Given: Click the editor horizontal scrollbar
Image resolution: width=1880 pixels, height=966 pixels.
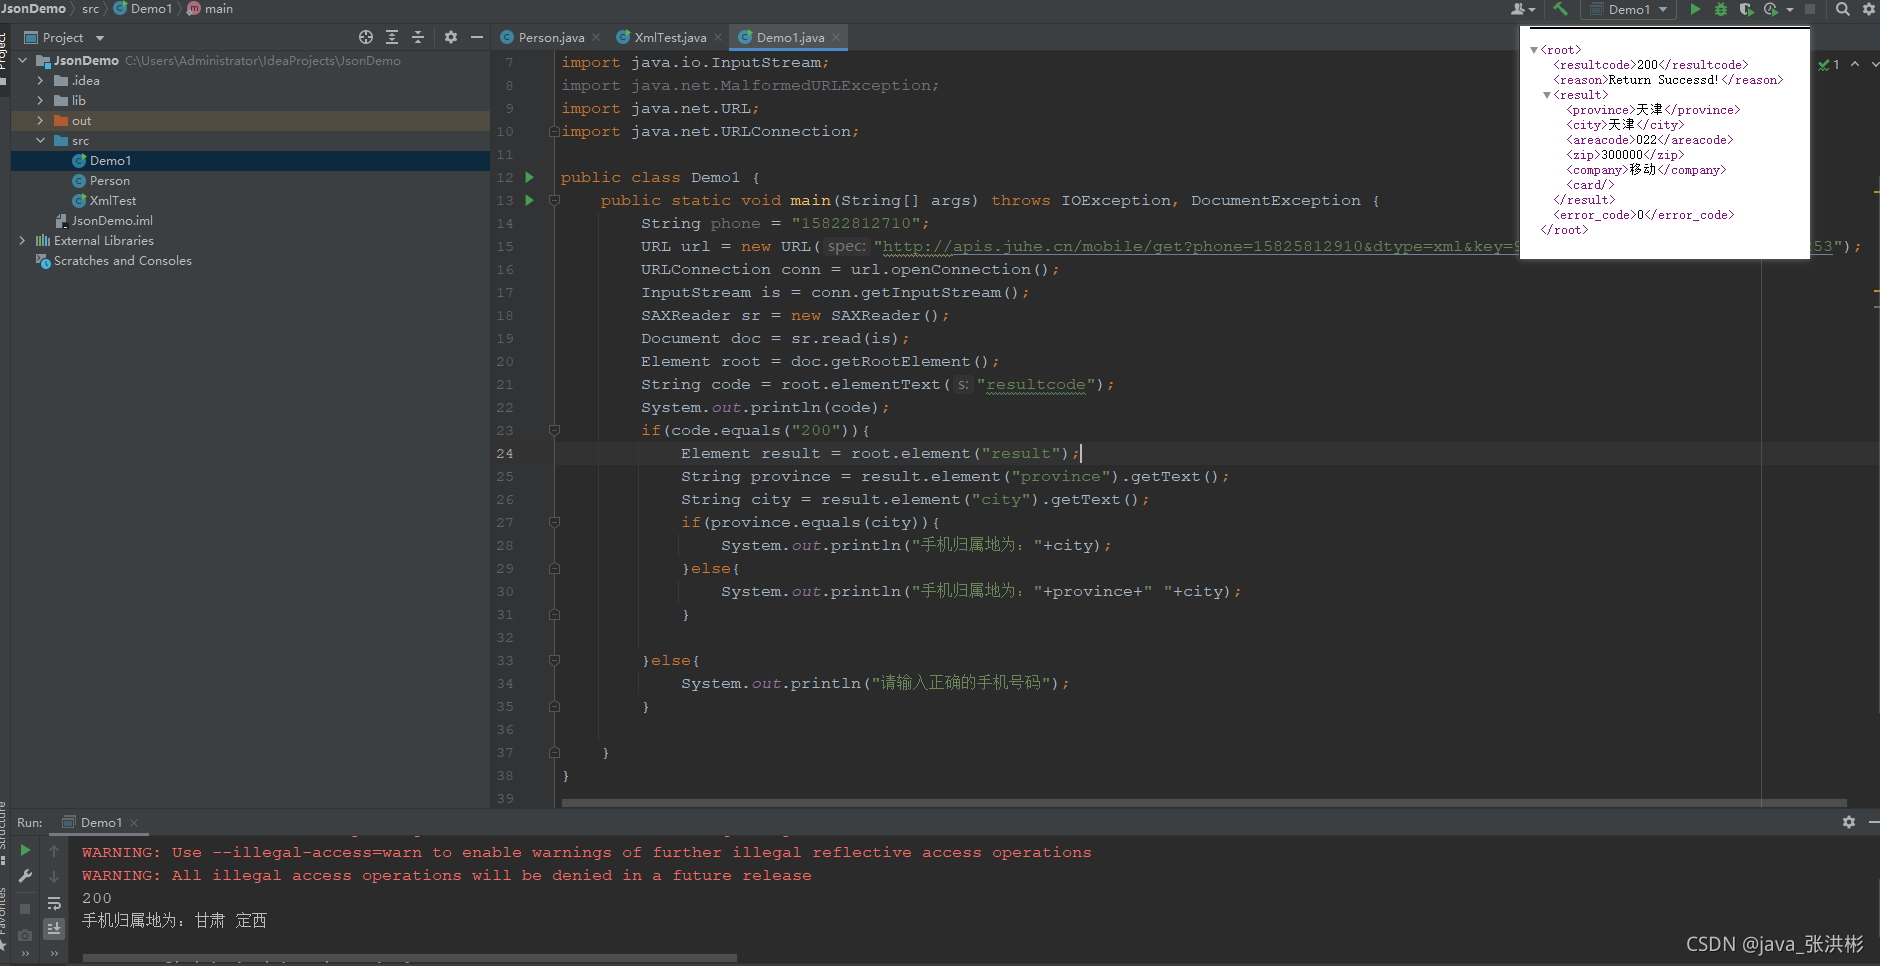Looking at the screenshot, I should pyautogui.click(x=1204, y=802).
